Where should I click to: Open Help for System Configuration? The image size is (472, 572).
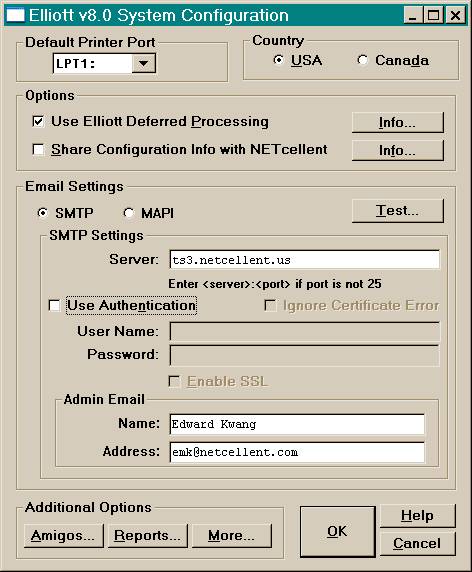pyautogui.click(x=418, y=516)
